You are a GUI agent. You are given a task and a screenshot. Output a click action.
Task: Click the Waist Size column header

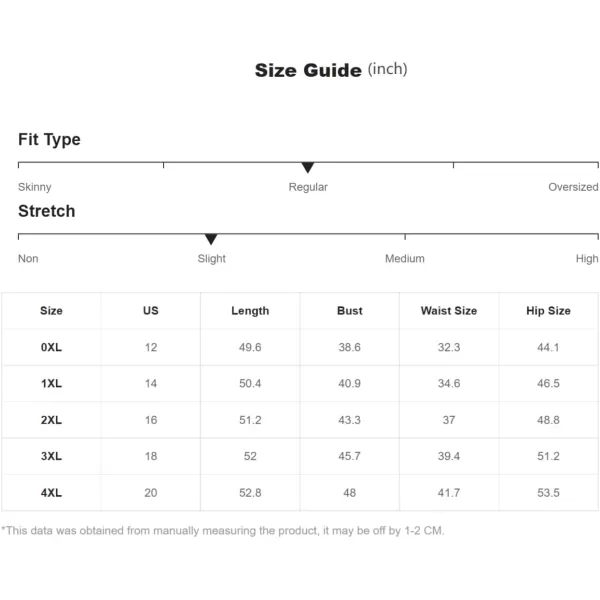tap(449, 311)
